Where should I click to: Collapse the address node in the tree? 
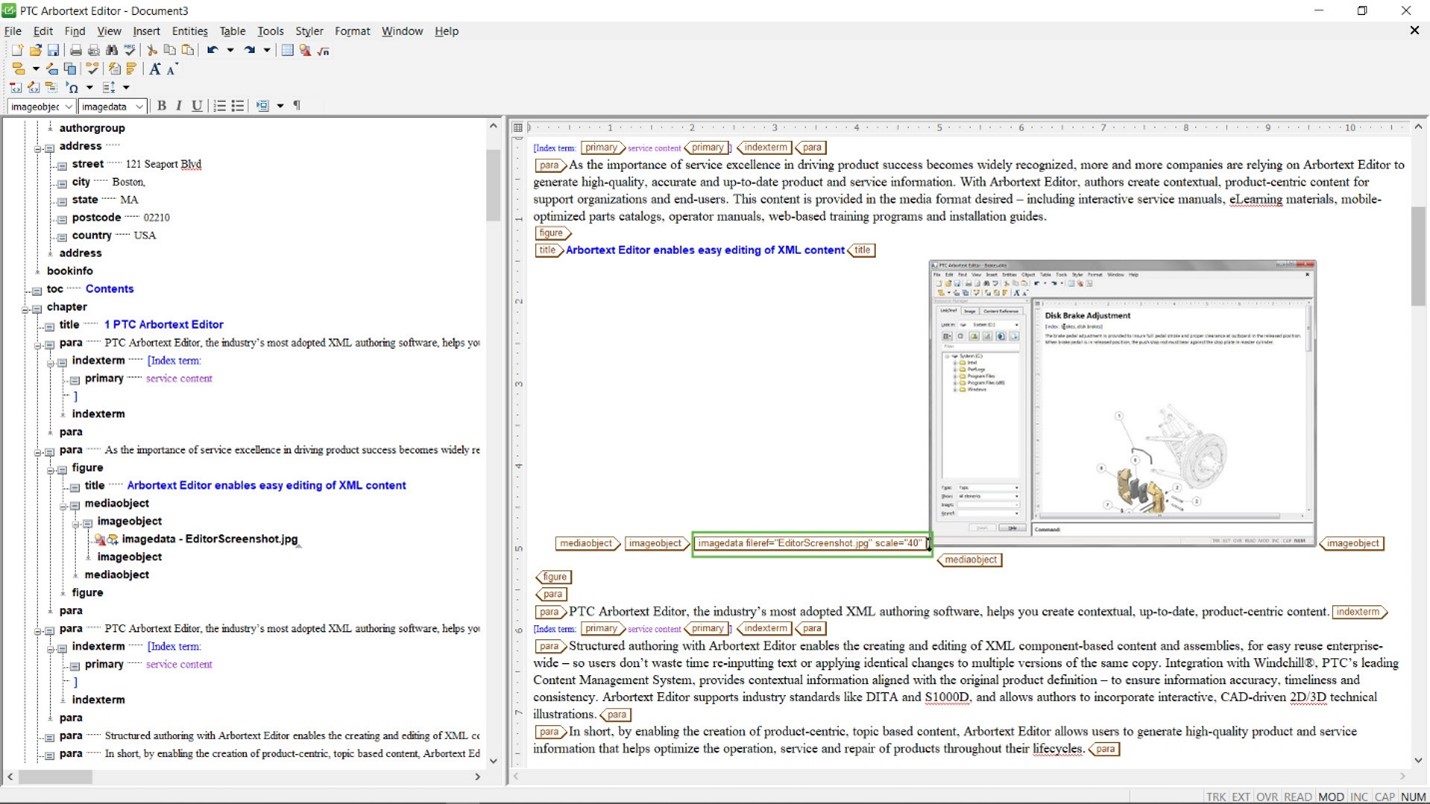pyautogui.click(x=38, y=147)
